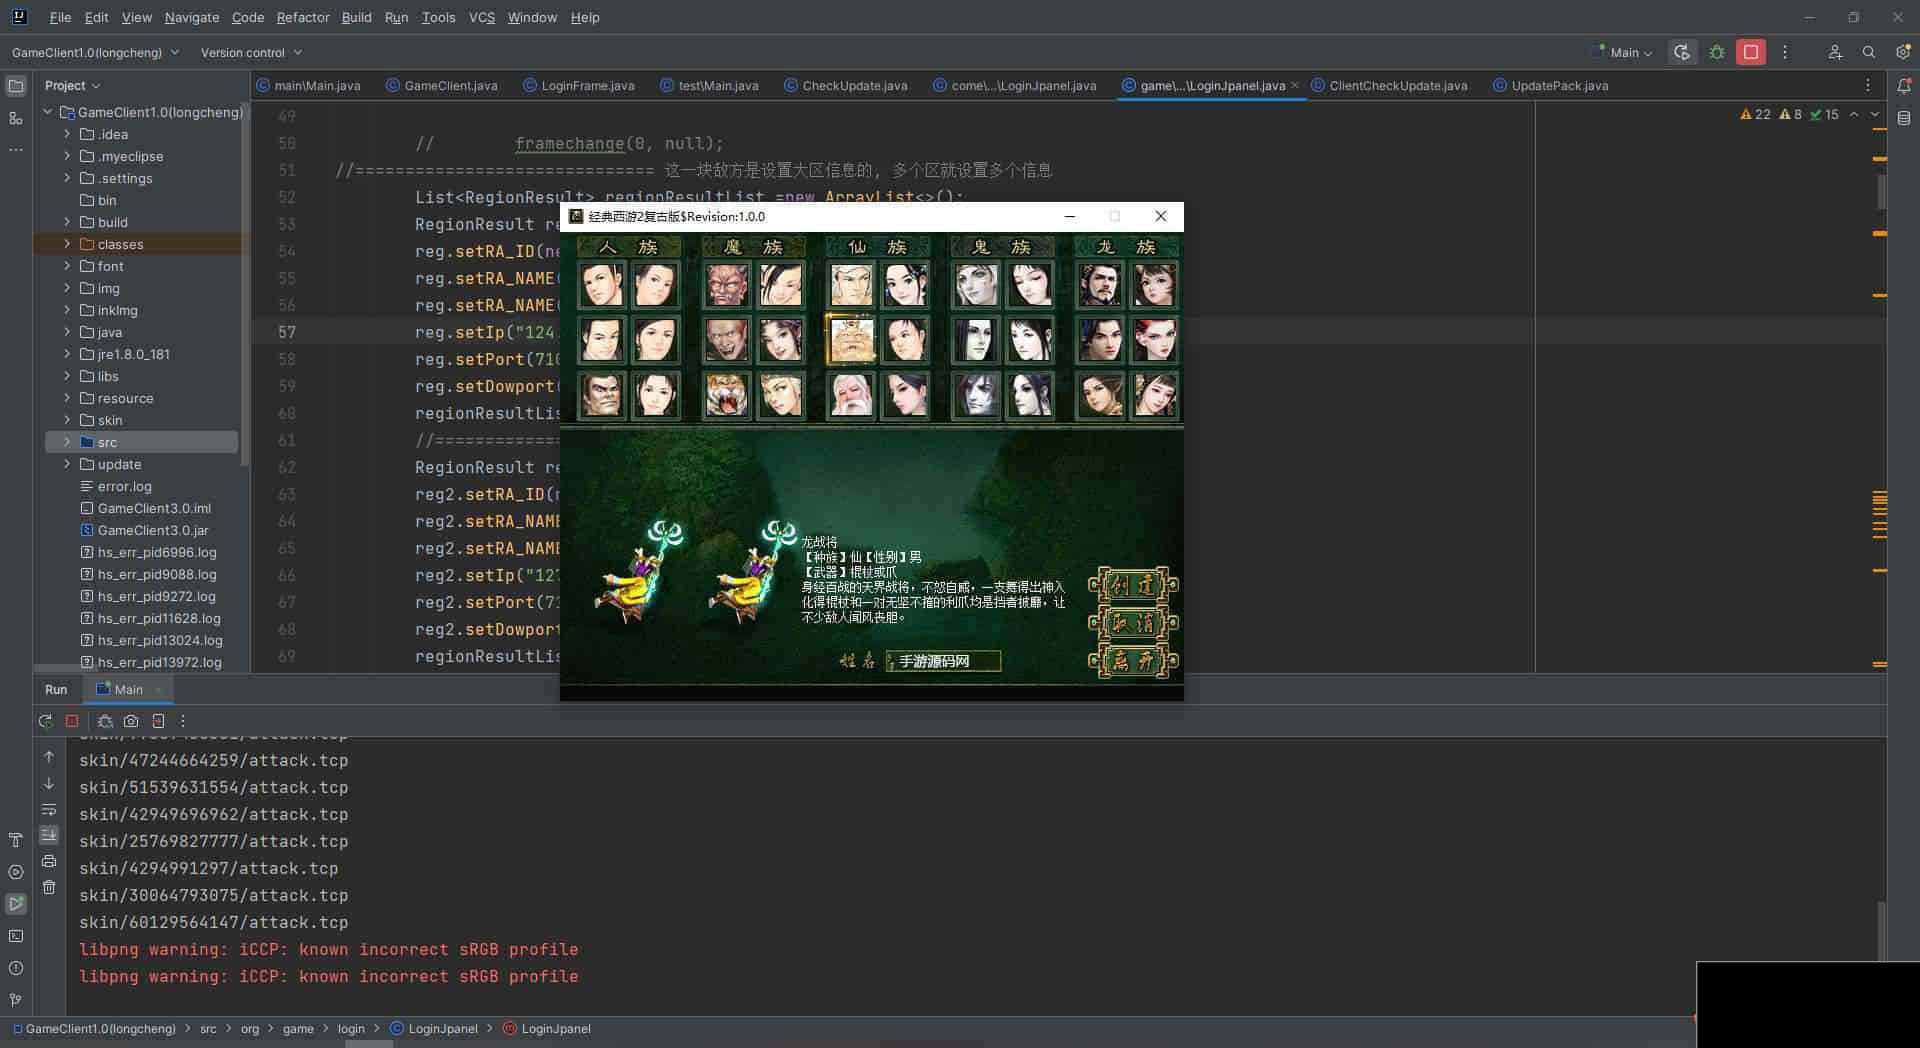Click the Debug bug icon in toolbar
Image resolution: width=1920 pixels, height=1048 pixels.
tap(1717, 52)
